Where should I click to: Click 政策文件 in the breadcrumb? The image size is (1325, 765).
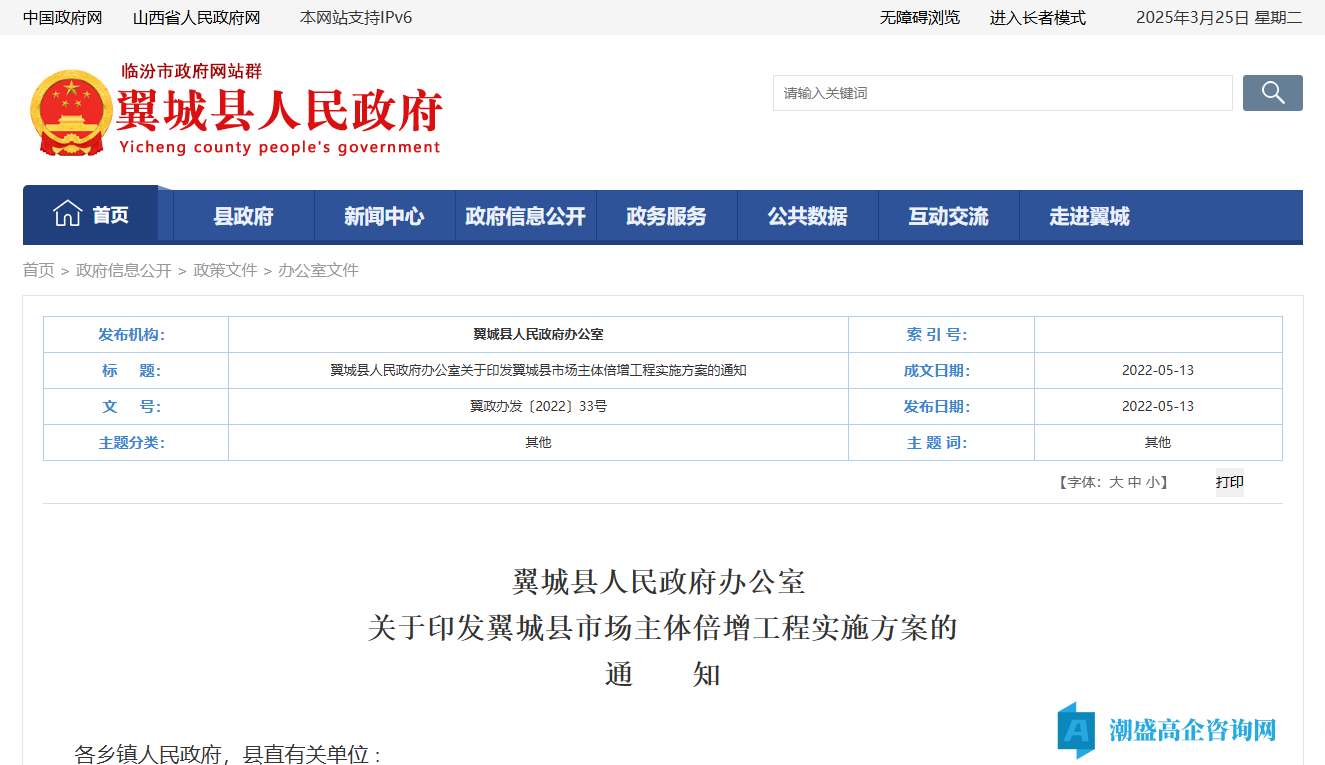(x=225, y=270)
